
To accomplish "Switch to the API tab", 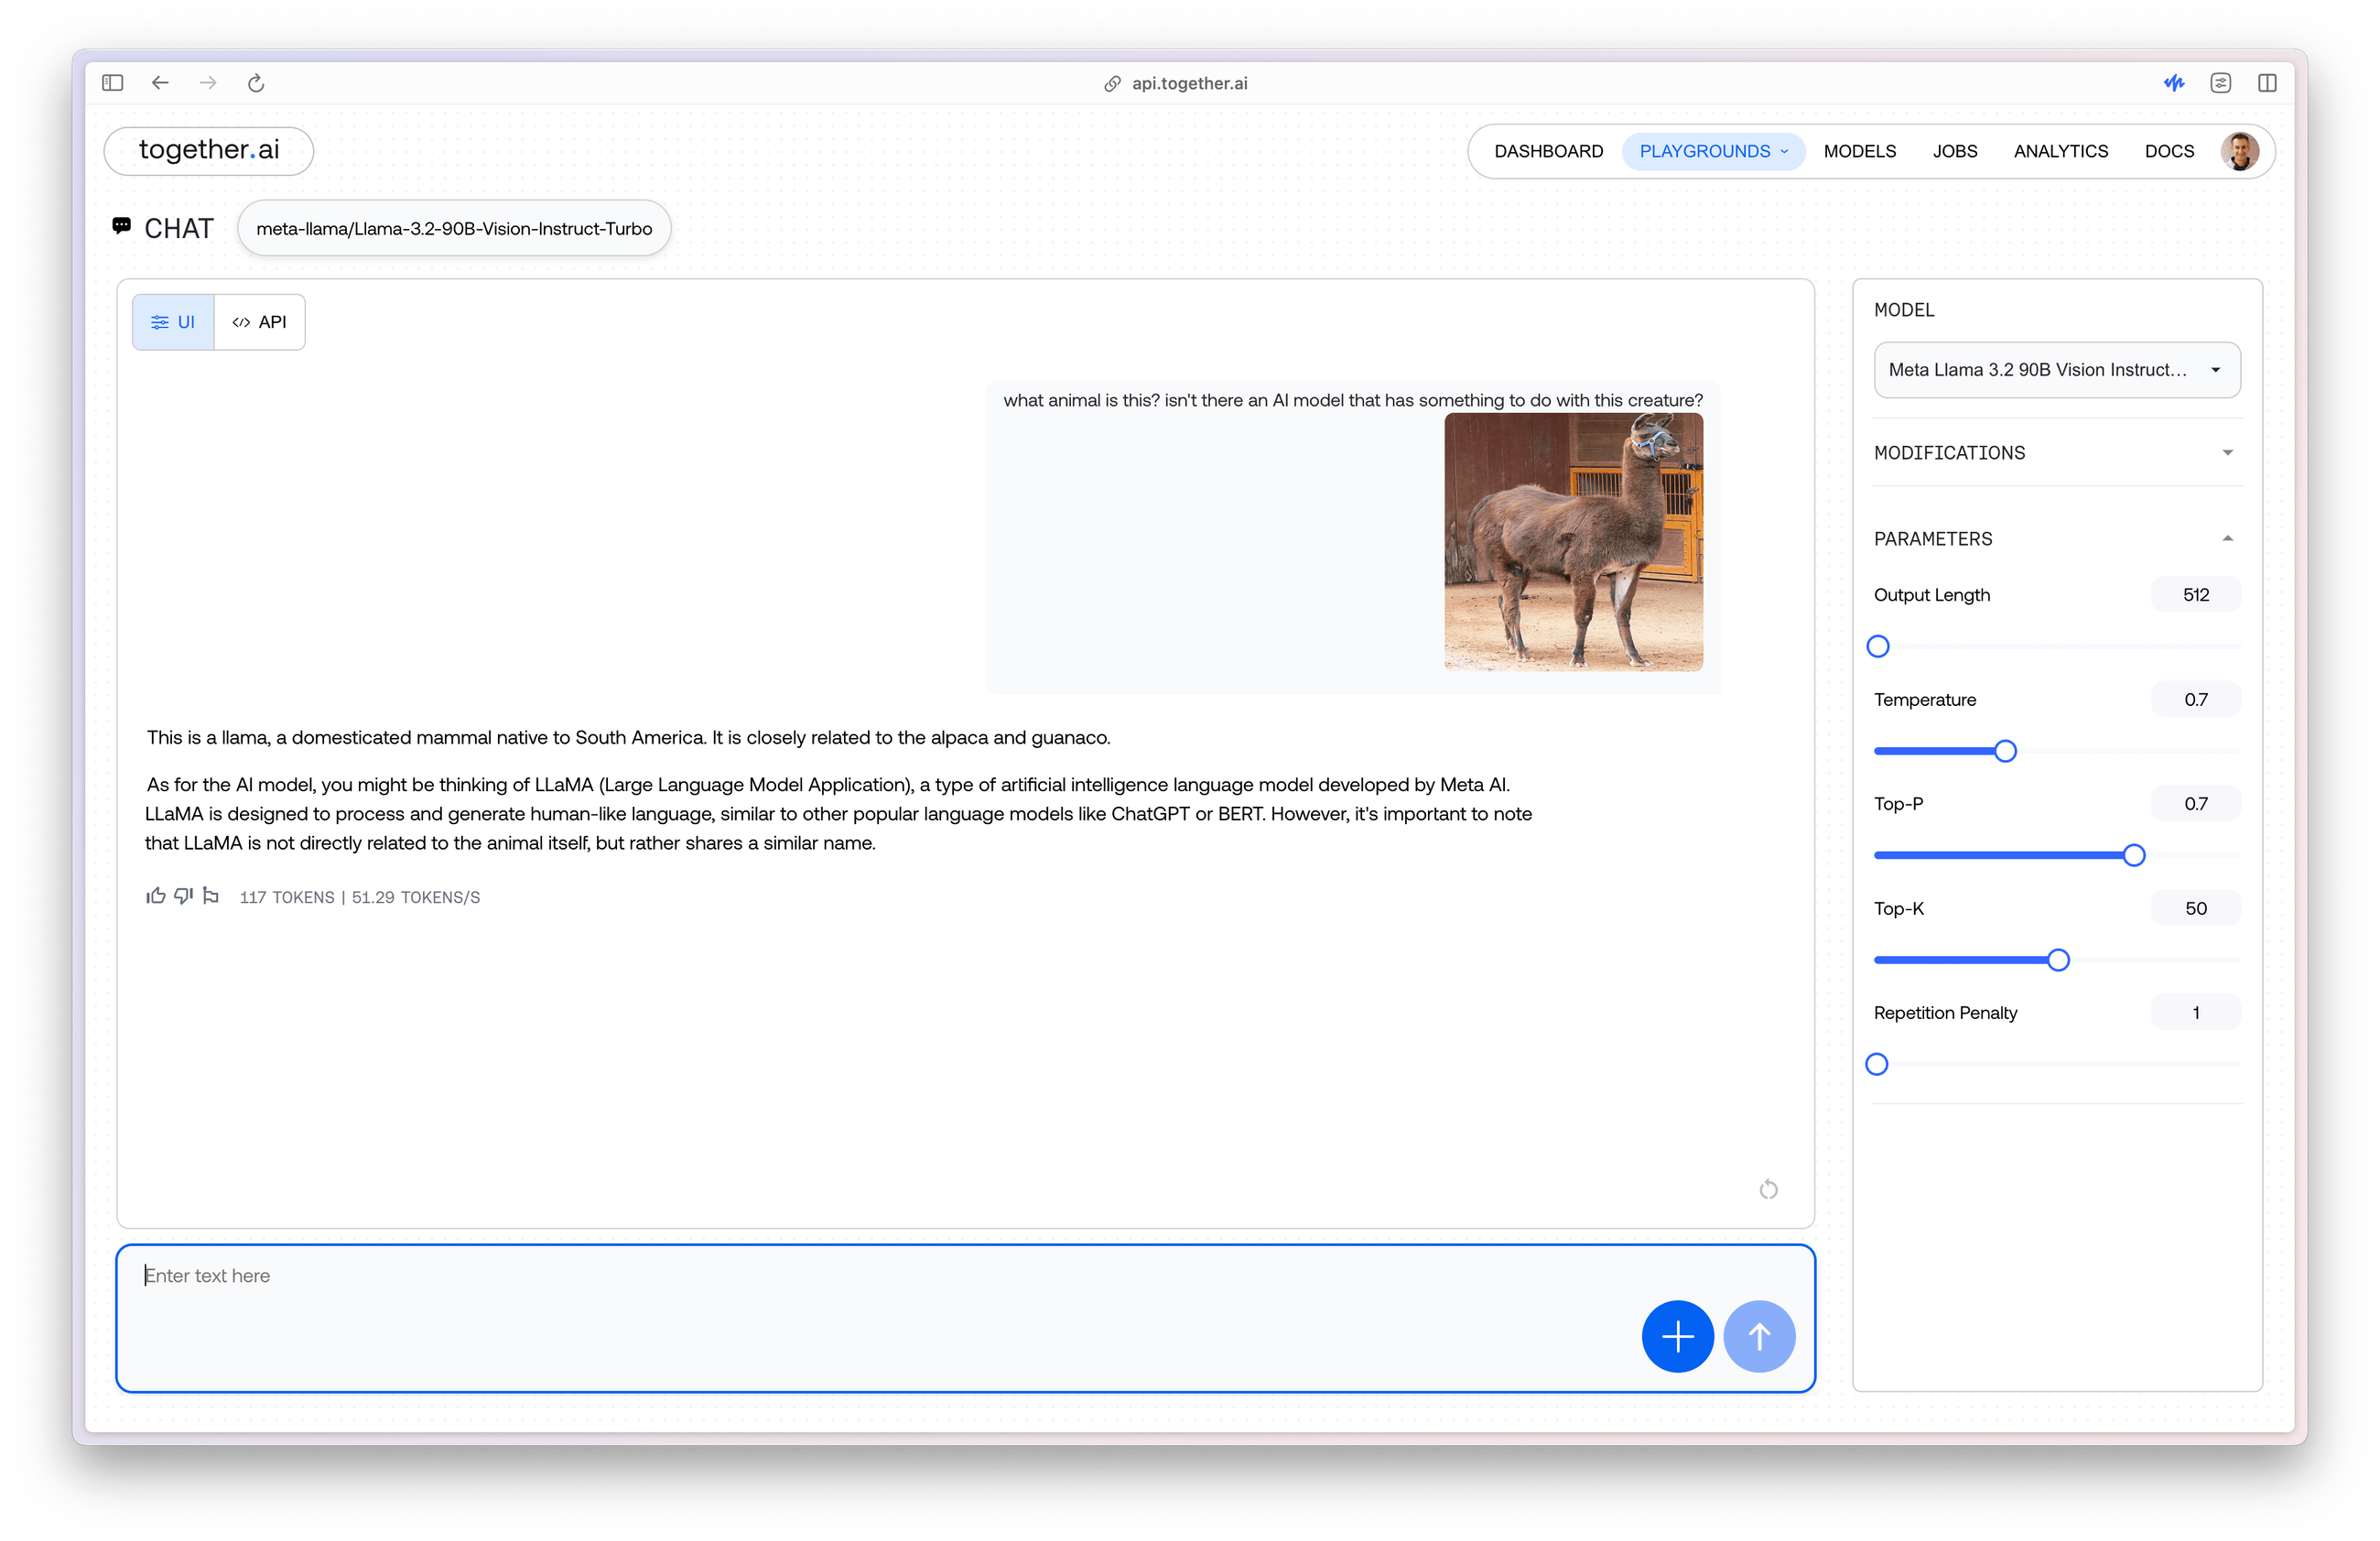I will [x=259, y=322].
